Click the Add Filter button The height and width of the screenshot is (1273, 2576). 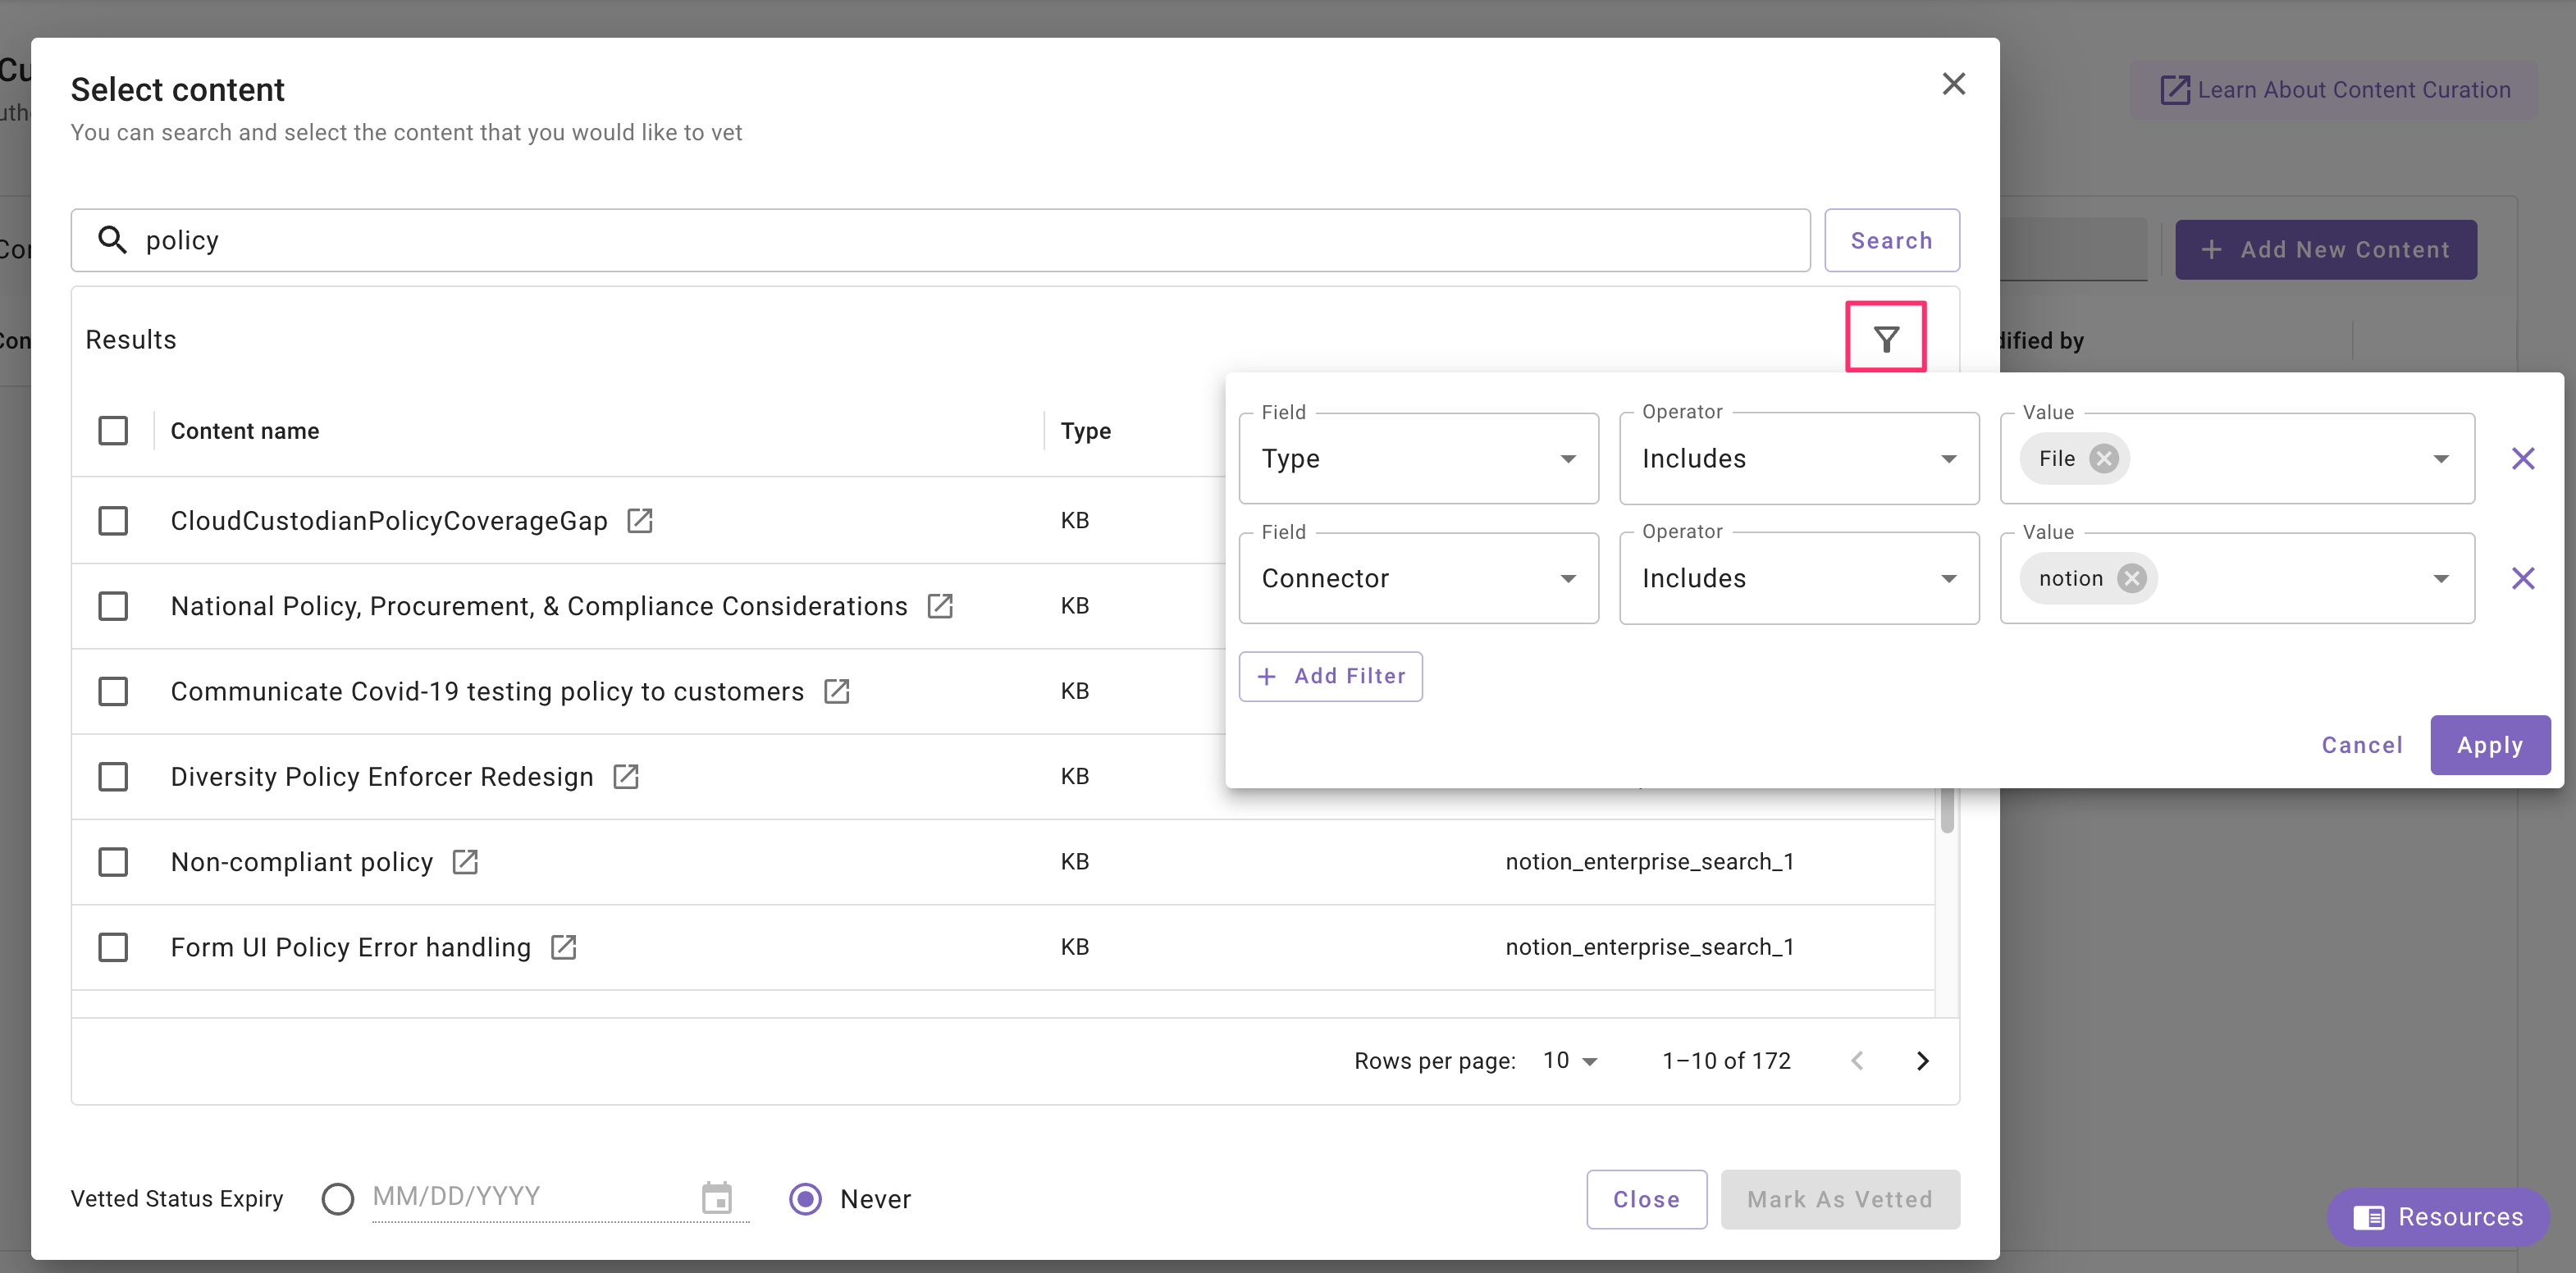pyautogui.click(x=1330, y=677)
